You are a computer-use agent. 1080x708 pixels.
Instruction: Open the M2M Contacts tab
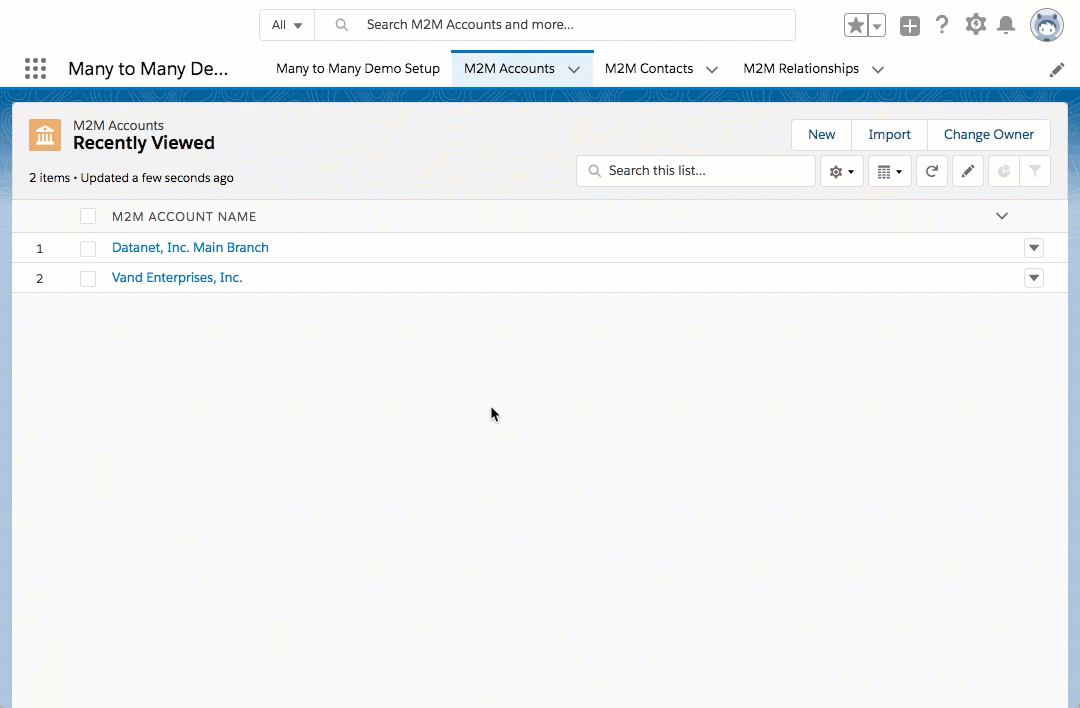pos(649,69)
